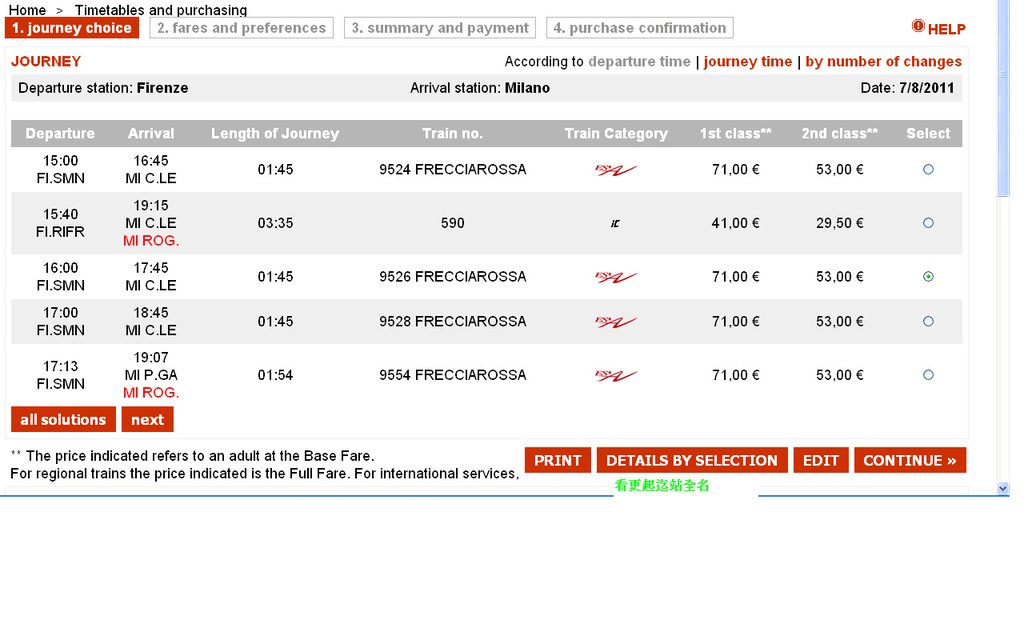This screenshot has width=1024, height=640.
Task: Click the 29,50 € second class price
Action: tap(840, 223)
